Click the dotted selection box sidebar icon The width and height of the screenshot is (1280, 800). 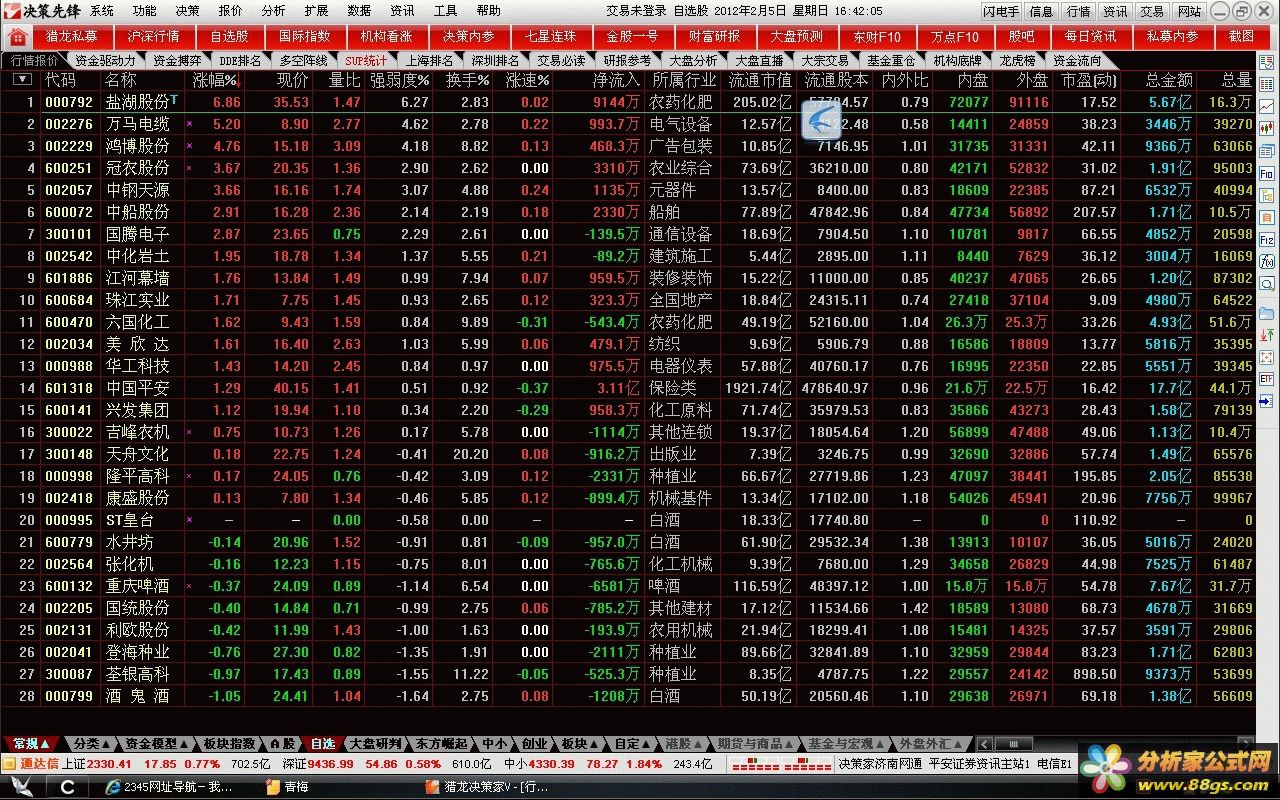click(1267, 357)
